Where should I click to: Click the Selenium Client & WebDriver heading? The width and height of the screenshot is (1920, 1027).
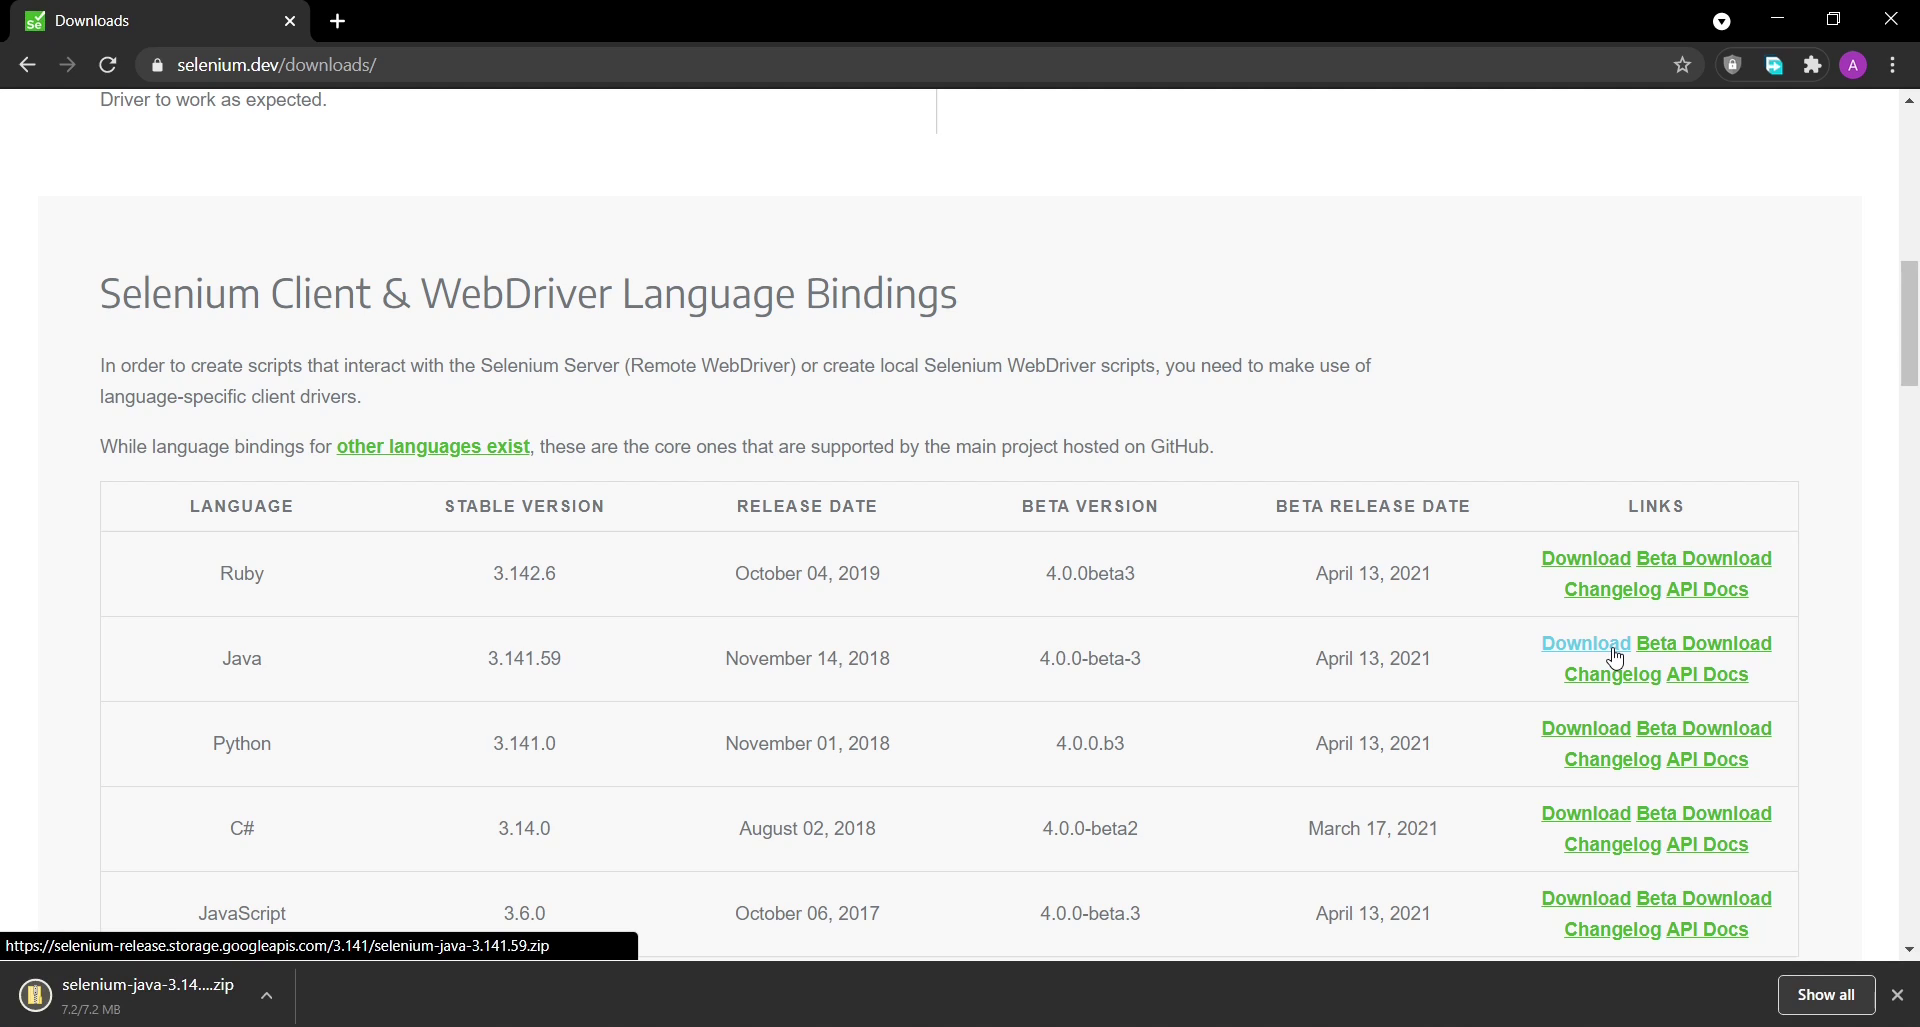coord(528,294)
